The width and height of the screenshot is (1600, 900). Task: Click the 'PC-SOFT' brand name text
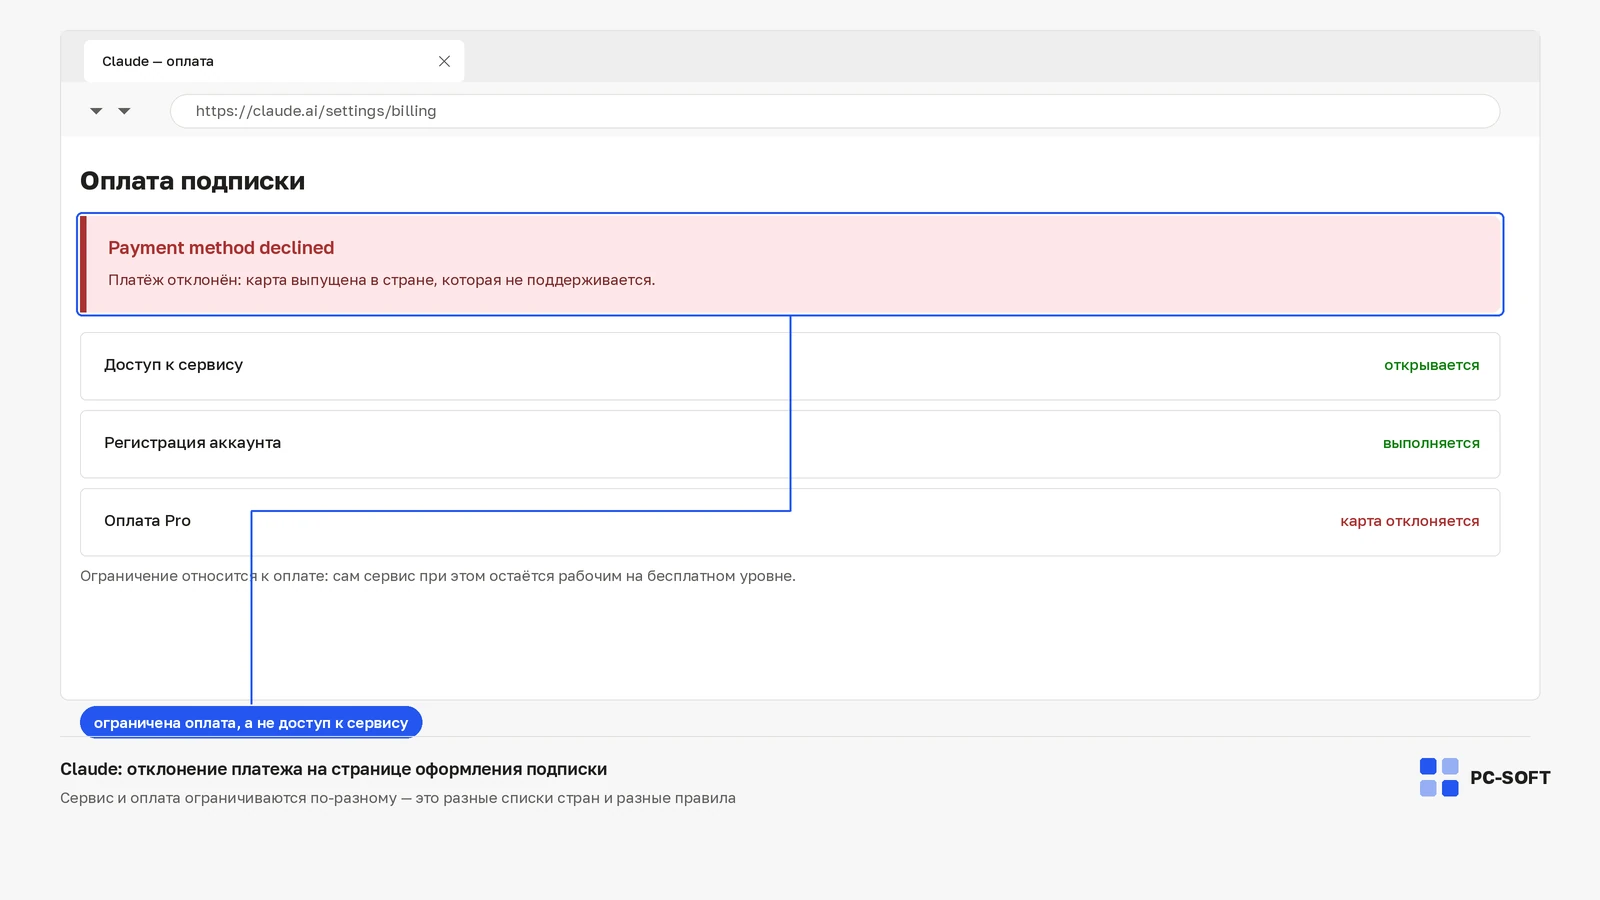pos(1510,778)
